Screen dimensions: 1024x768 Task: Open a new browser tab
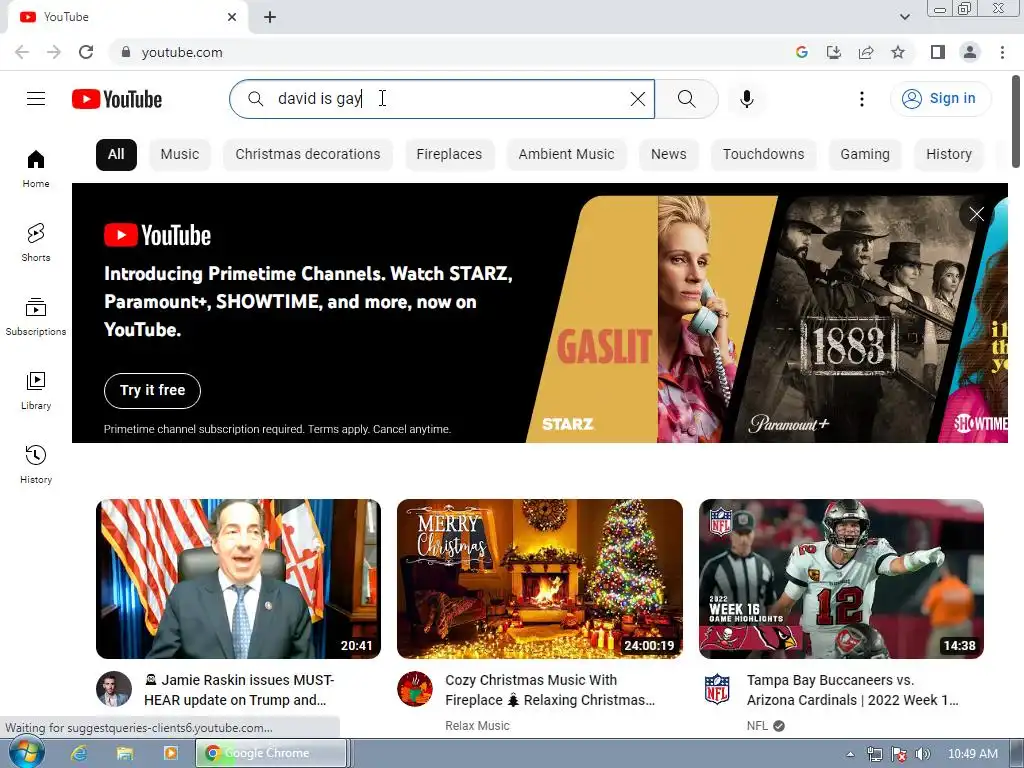pyautogui.click(x=270, y=17)
